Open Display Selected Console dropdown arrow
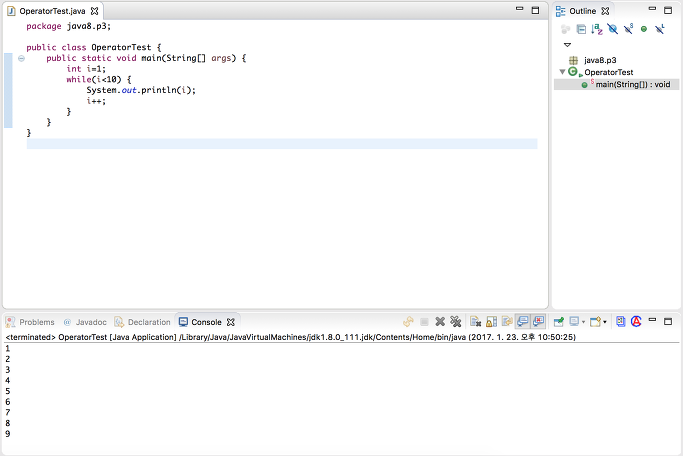 (x=584, y=322)
